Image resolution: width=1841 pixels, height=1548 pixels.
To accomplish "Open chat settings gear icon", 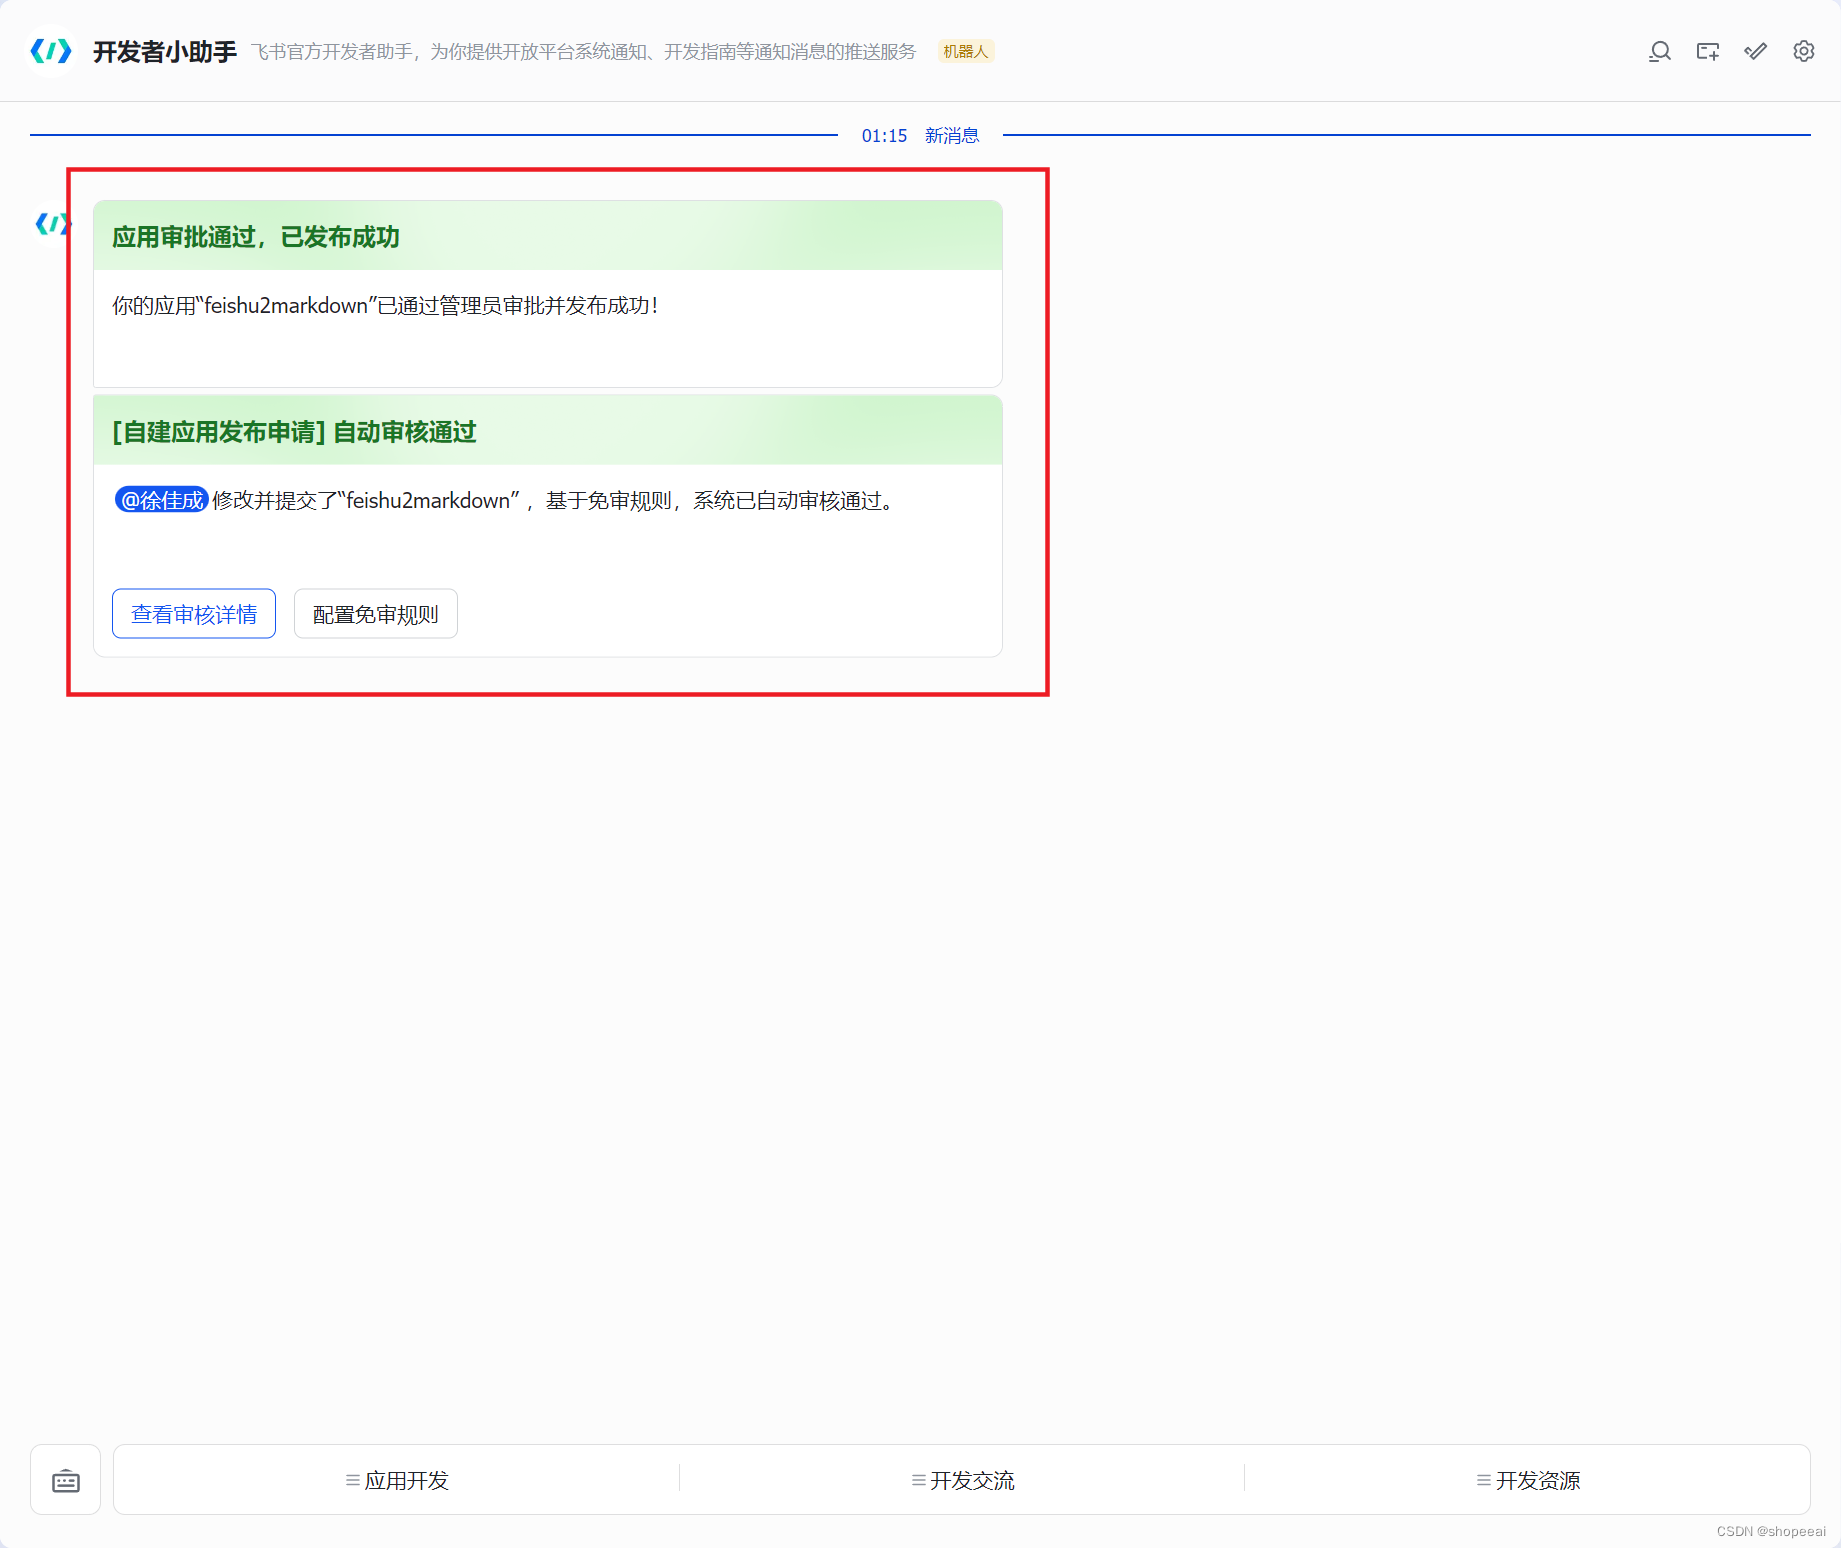I will (1804, 51).
